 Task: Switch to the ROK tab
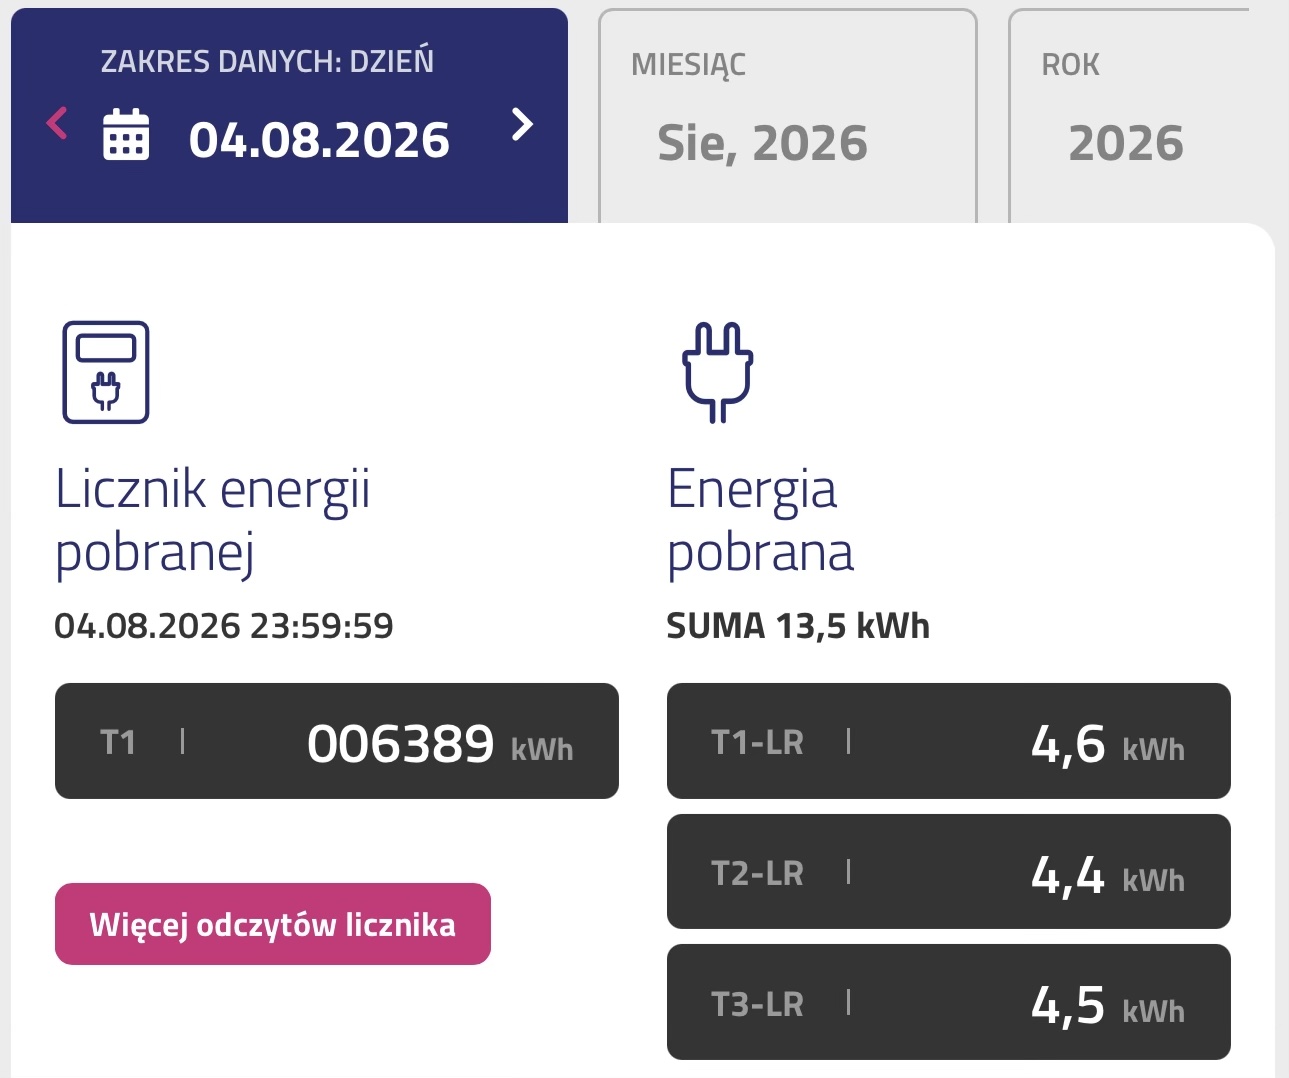tap(1130, 116)
